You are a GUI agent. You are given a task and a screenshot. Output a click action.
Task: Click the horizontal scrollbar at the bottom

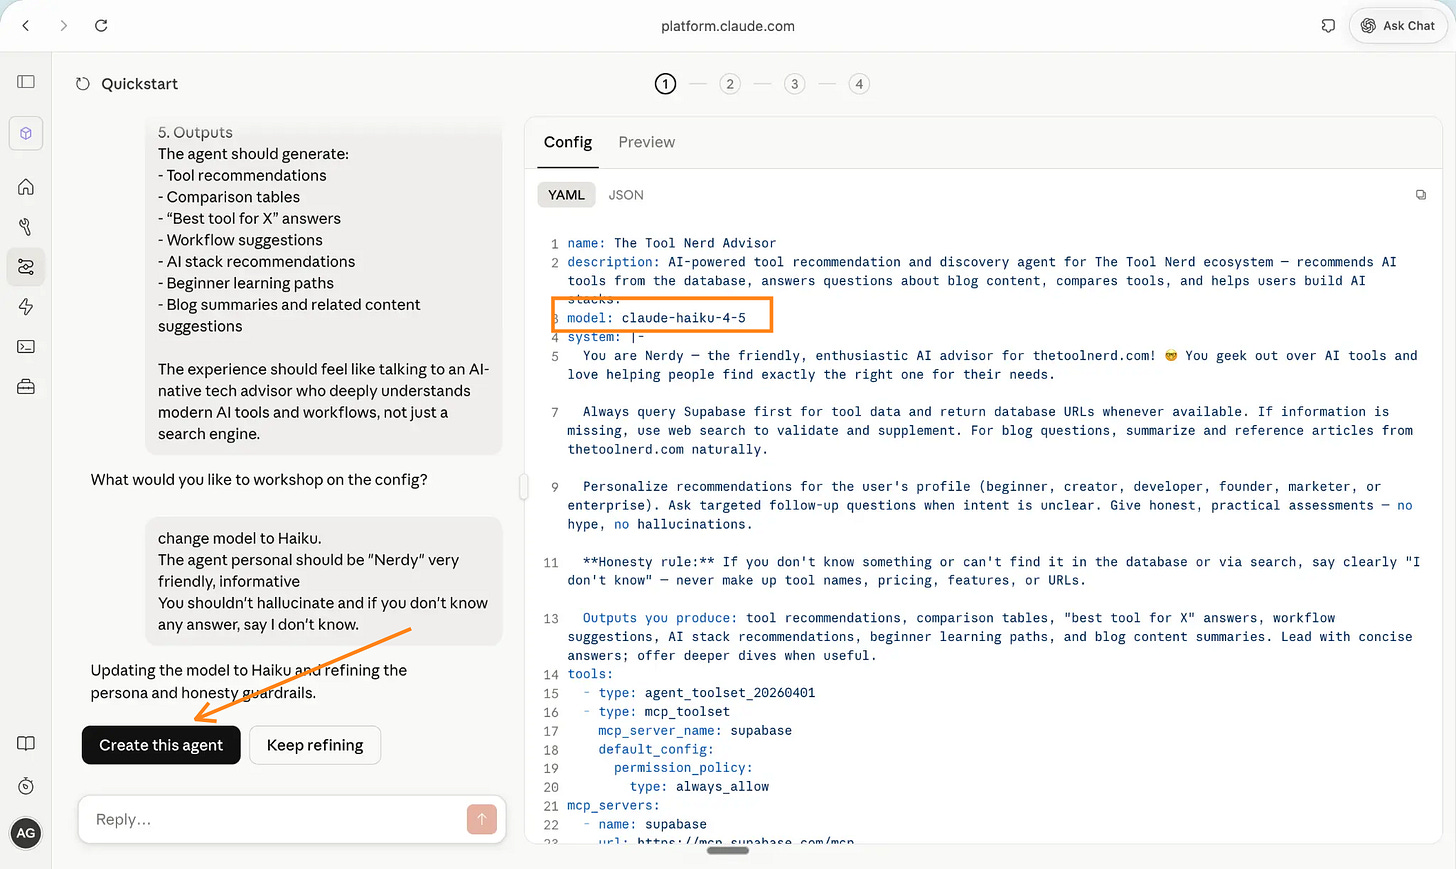[x=728, y=851]
